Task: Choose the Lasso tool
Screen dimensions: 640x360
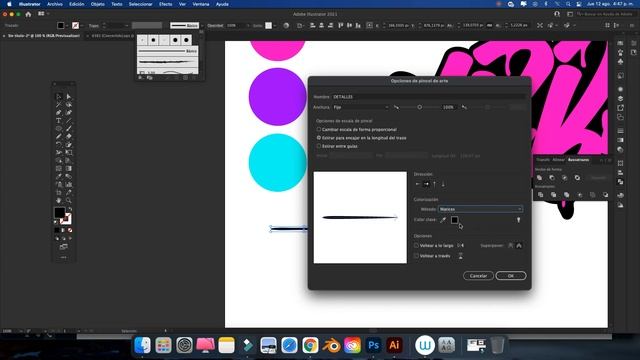Action: [69, 104]
